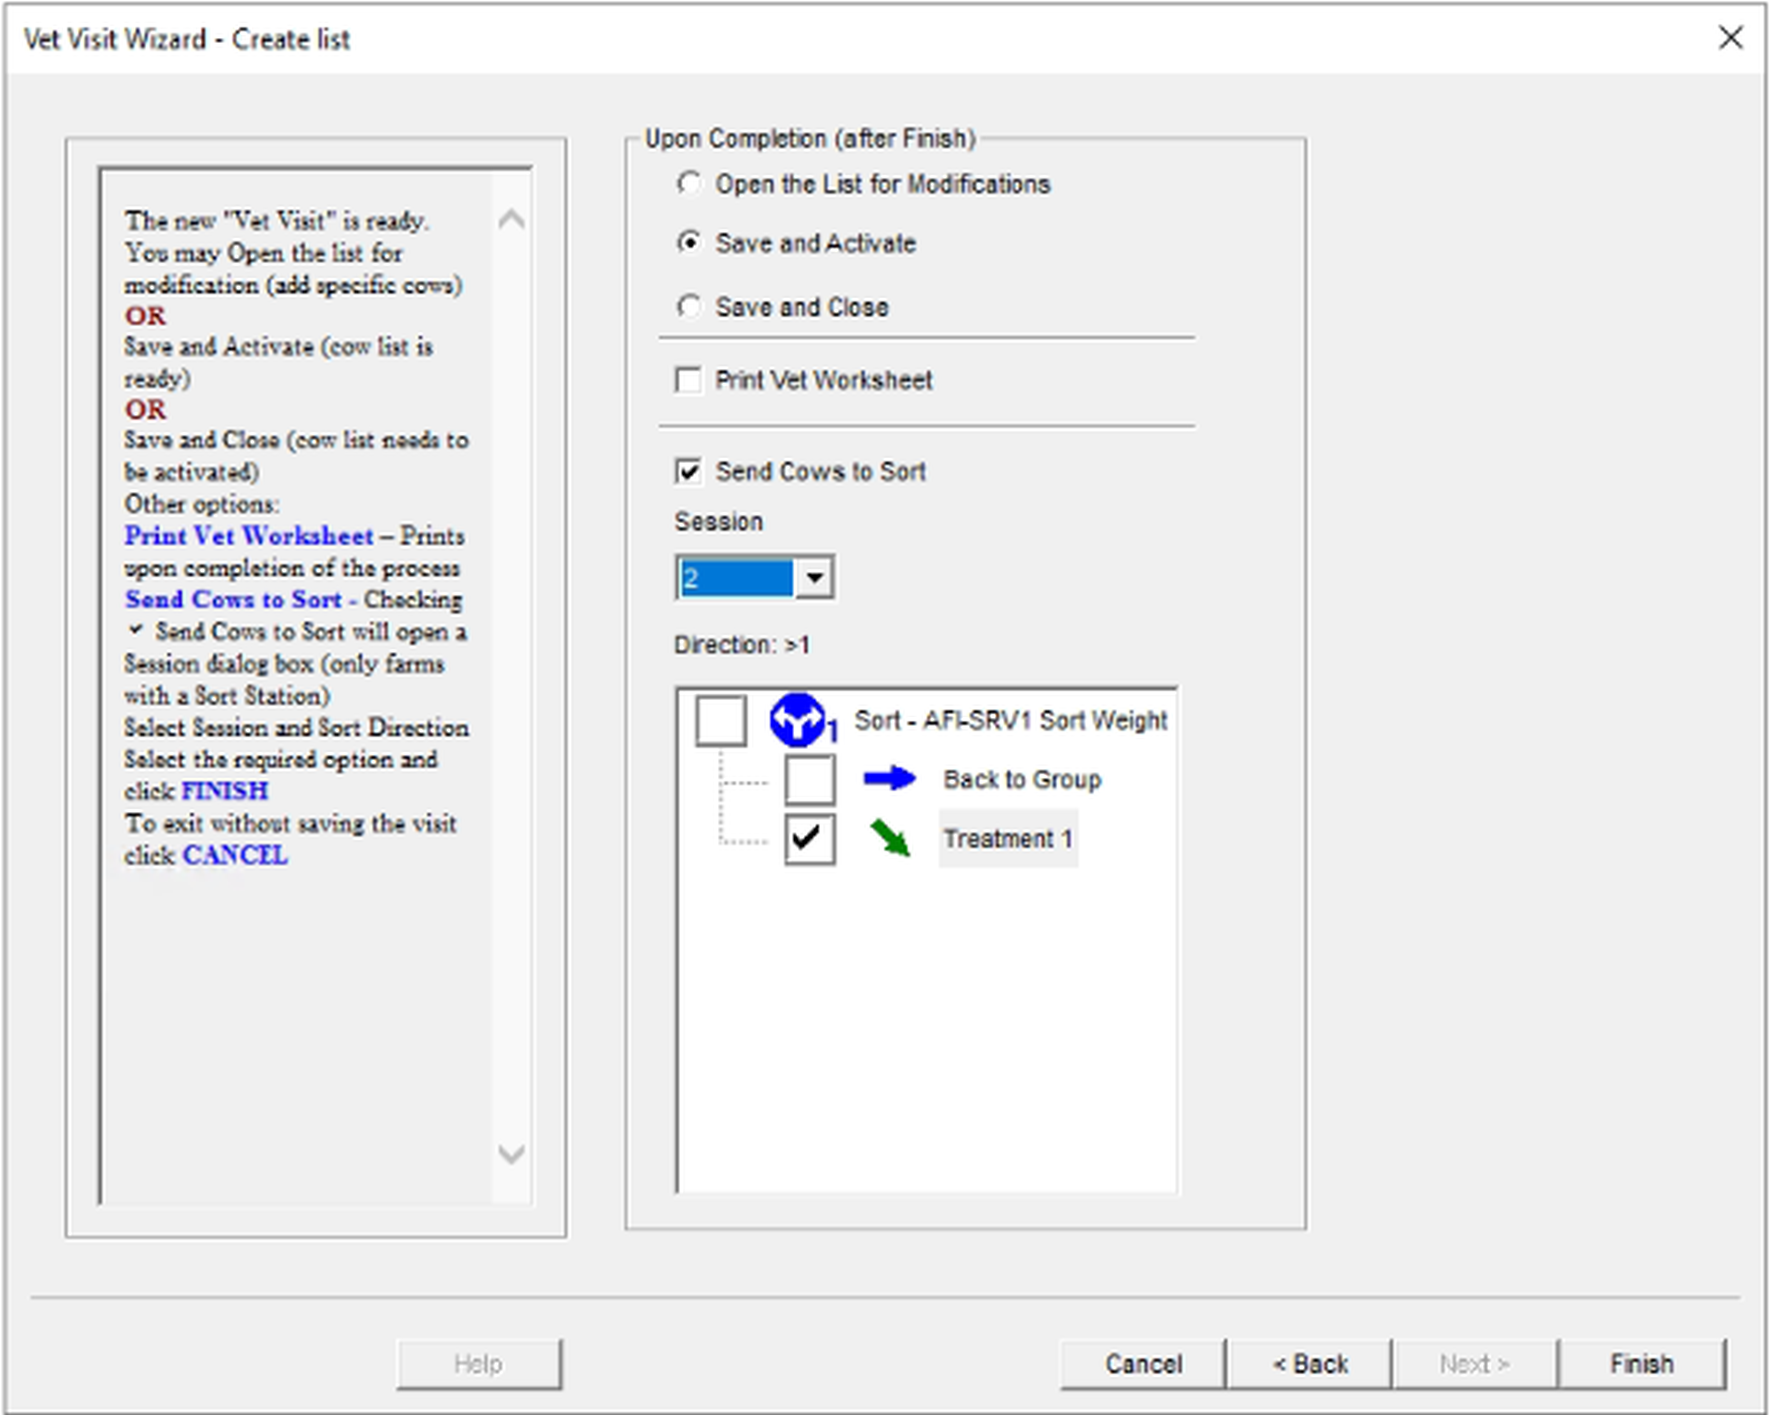Click the green Treatment 1 arrow icon

coord(889,838)
